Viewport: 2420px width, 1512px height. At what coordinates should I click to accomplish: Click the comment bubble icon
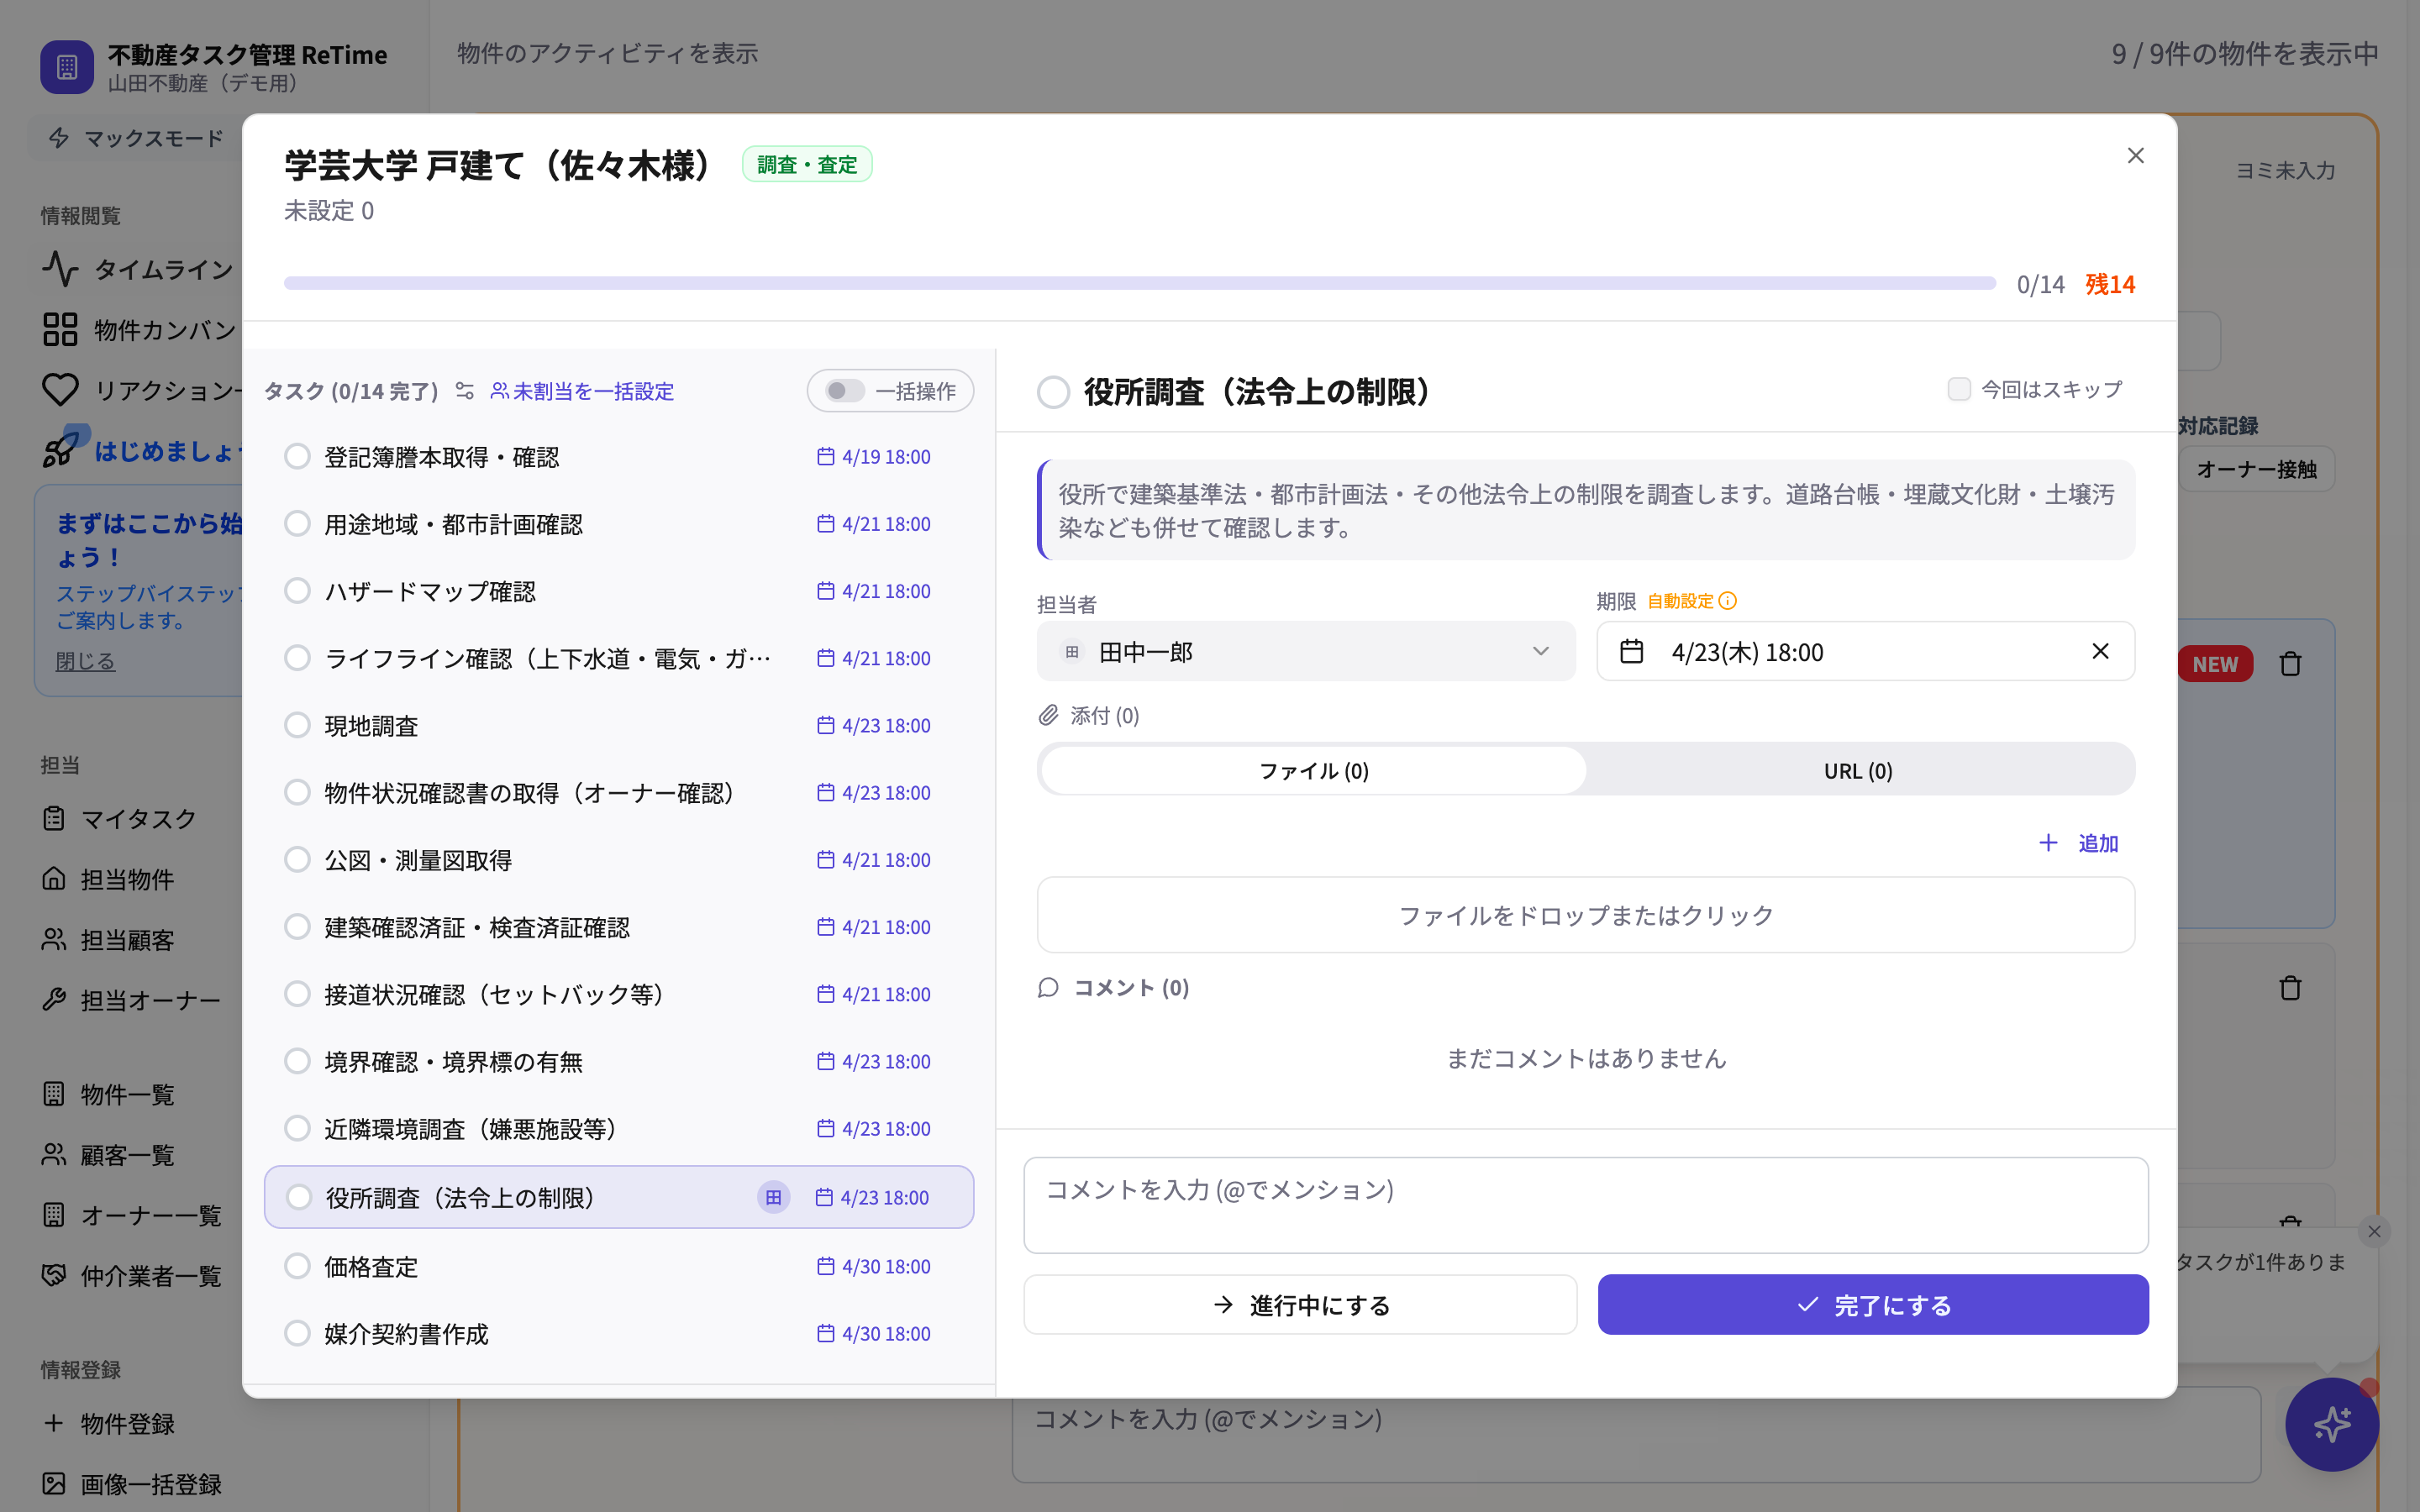[x=1048, y=988]
